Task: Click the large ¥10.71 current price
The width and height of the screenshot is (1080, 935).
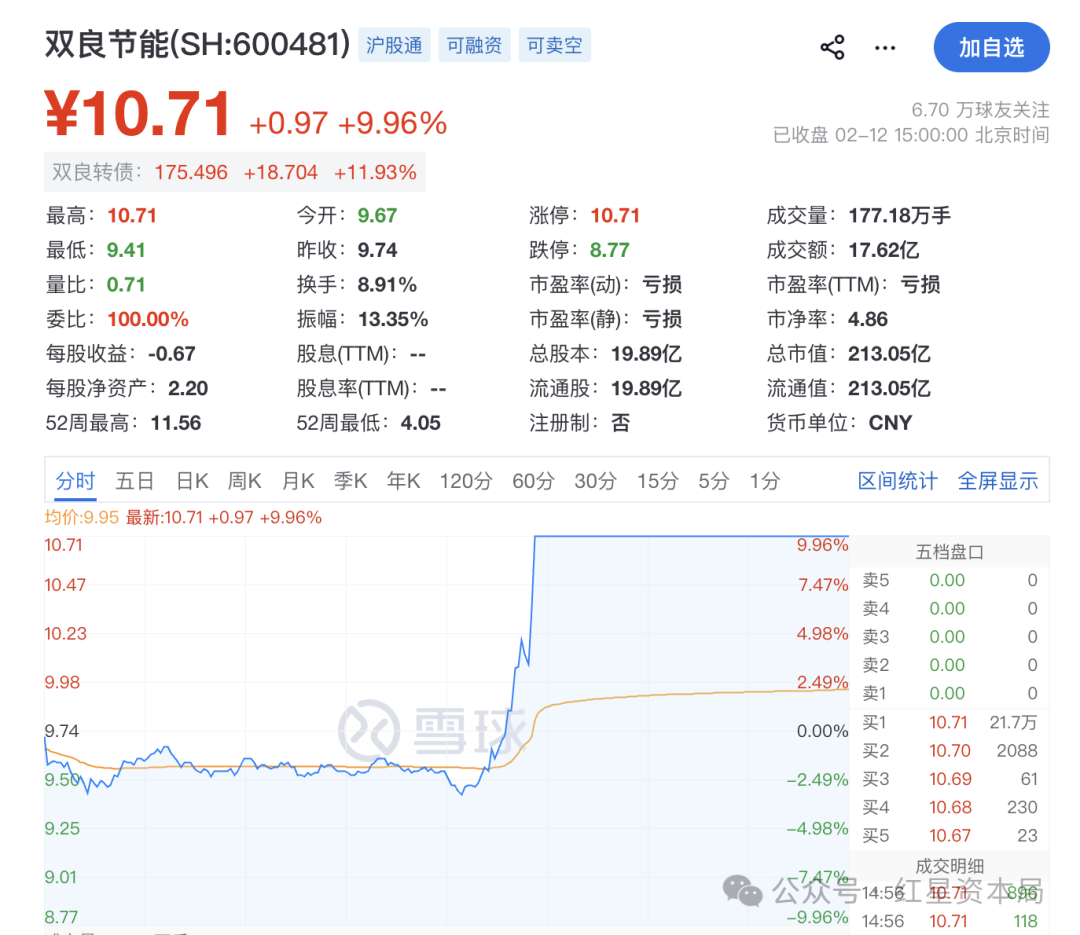Action: (x=138, y=114)
